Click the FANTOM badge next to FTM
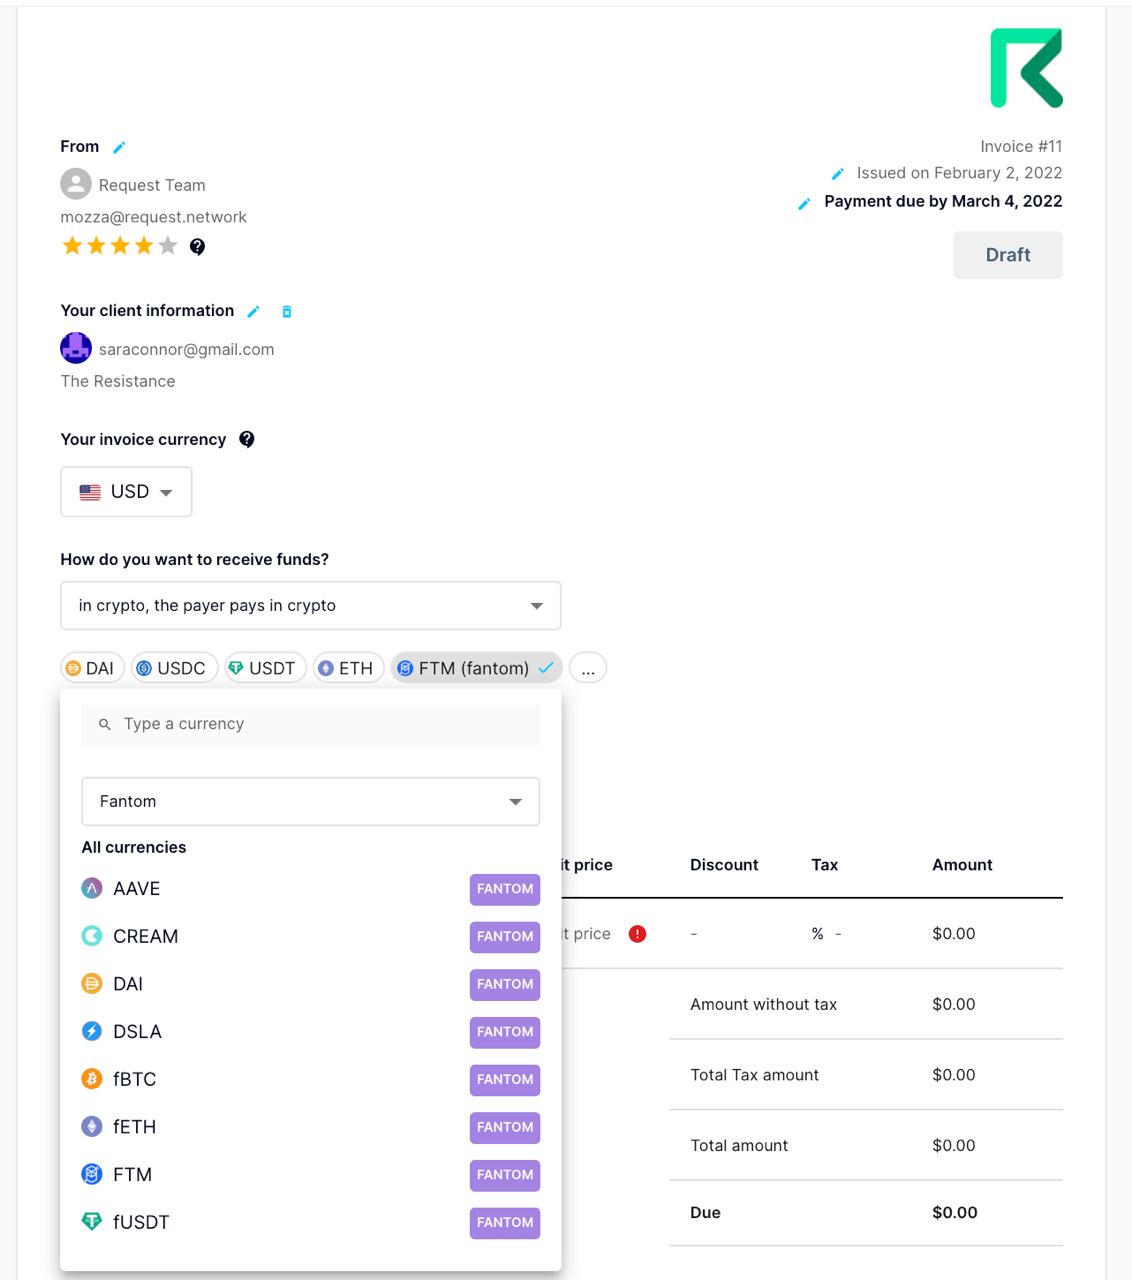 [x=505, y=1175]
